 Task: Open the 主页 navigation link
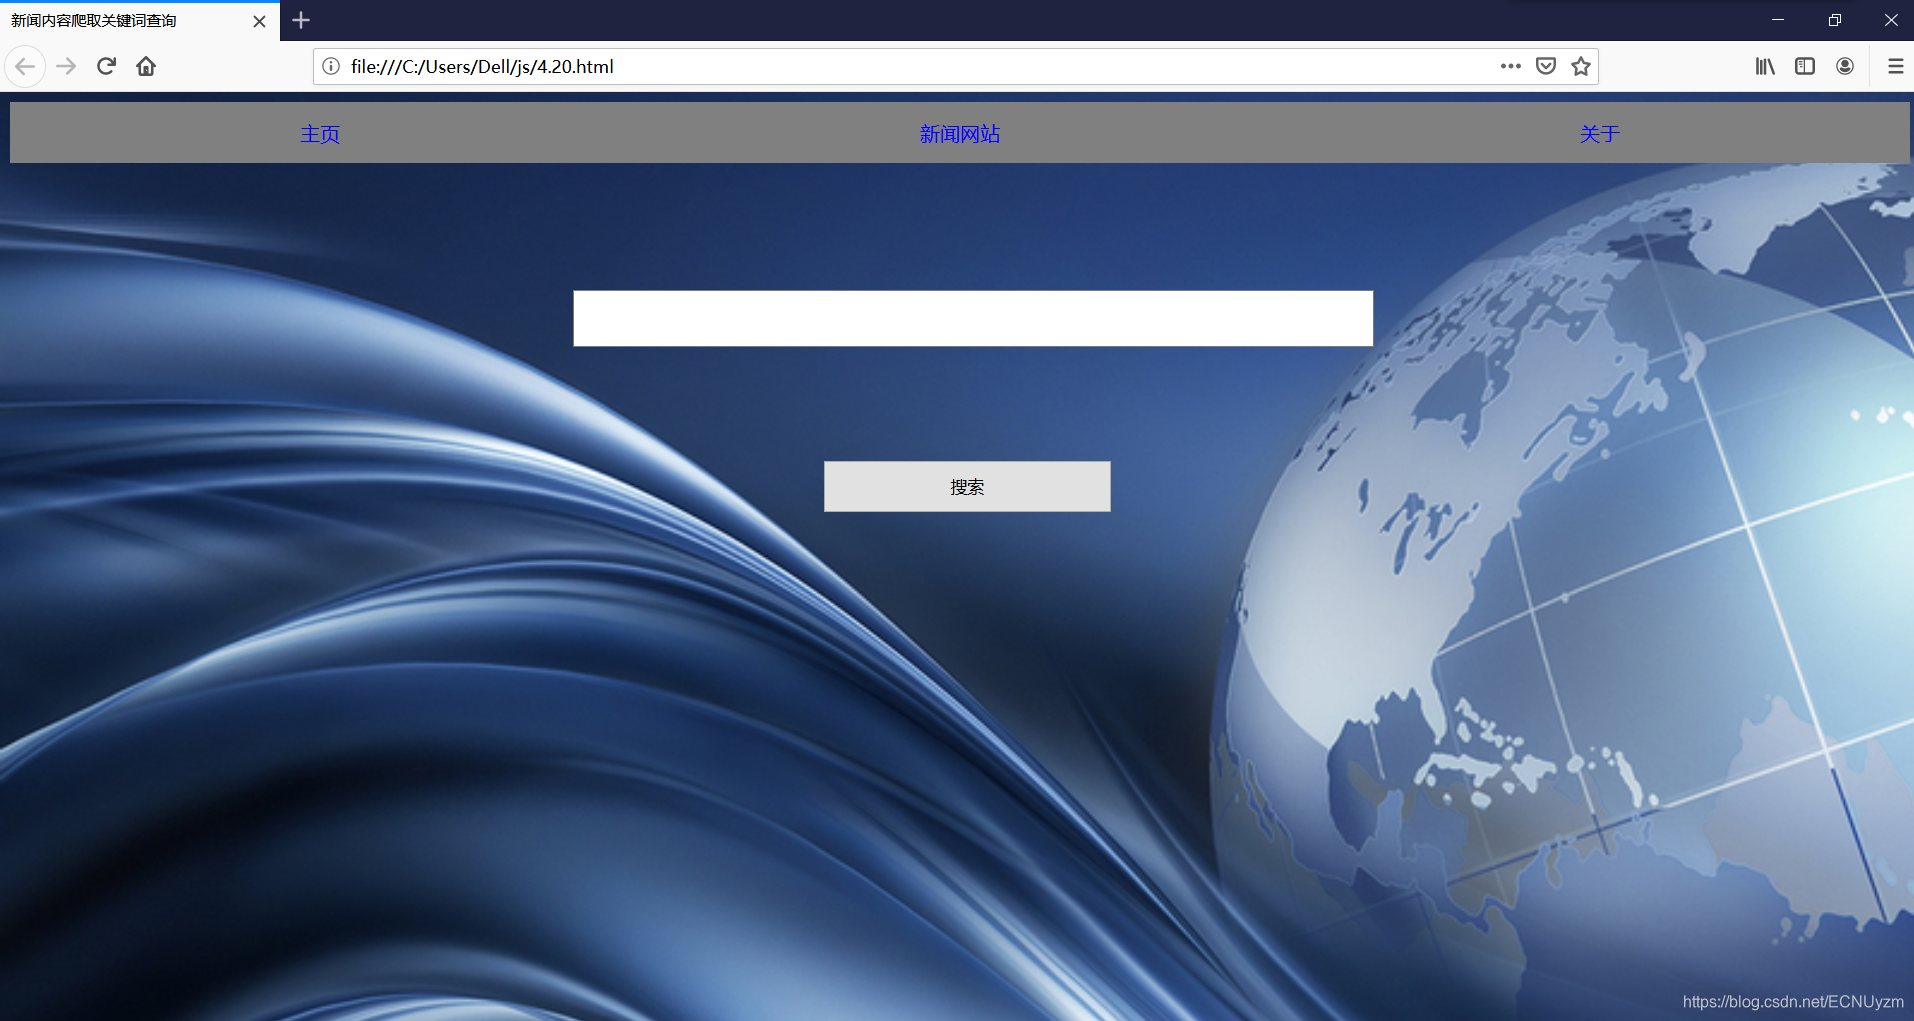[320, 134]
